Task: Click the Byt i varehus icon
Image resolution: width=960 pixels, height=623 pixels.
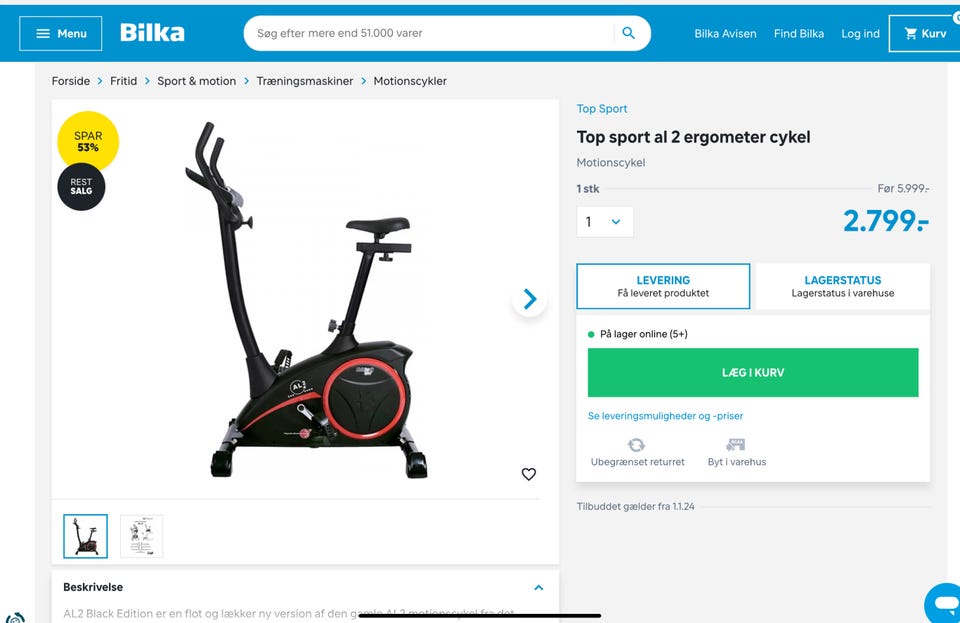Action: point(735,444)
